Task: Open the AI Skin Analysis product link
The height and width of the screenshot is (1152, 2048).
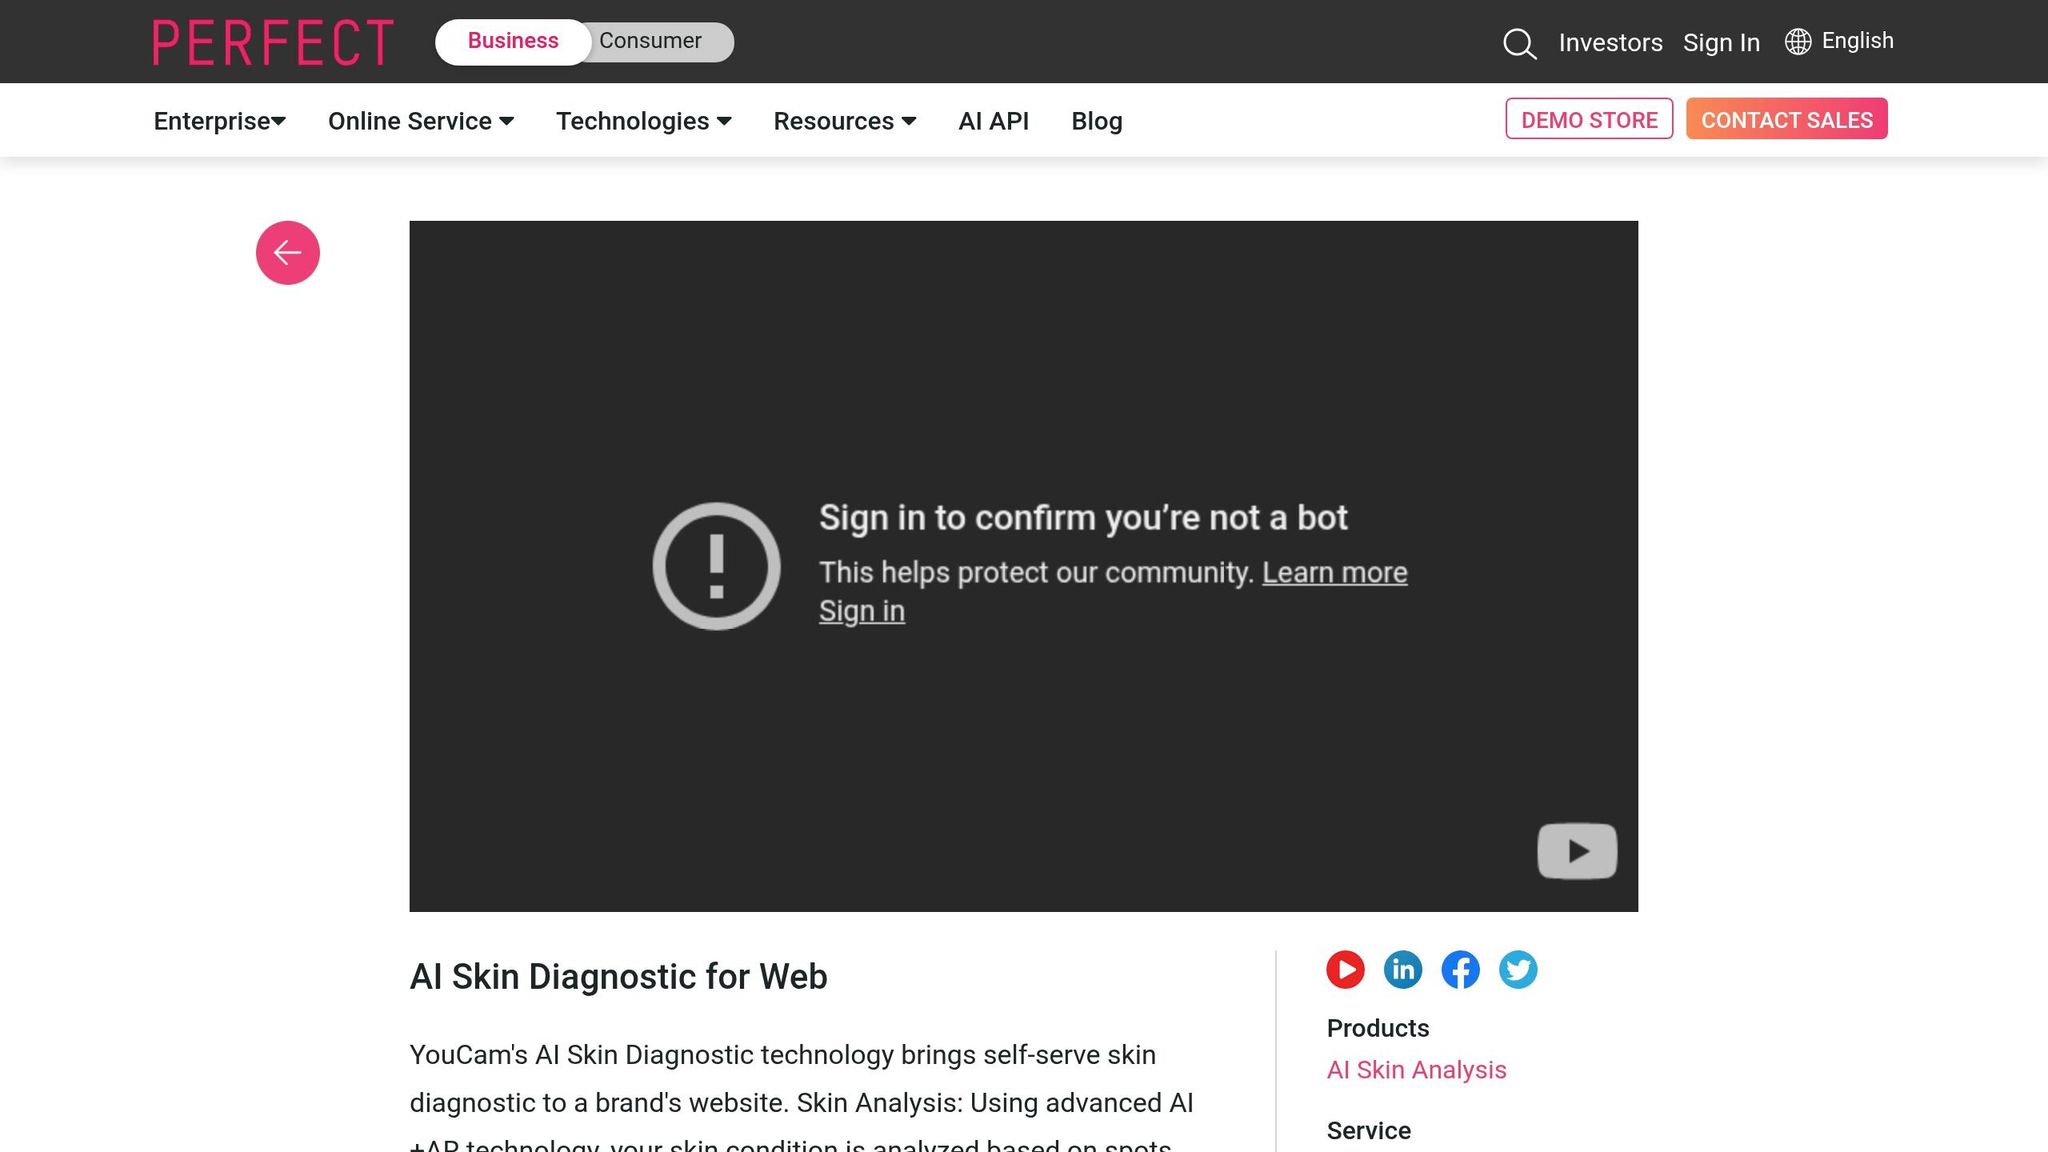Action: 1416,1070
